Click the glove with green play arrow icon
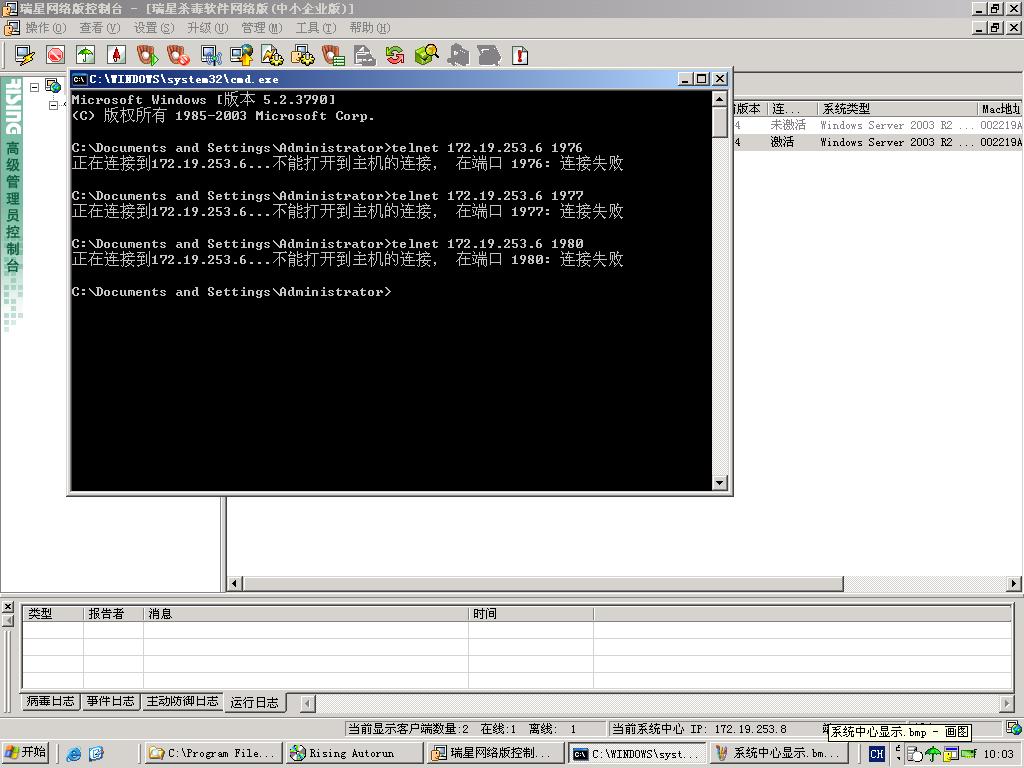This screenshot has width=1024, height=768. [x=147, y=55]
